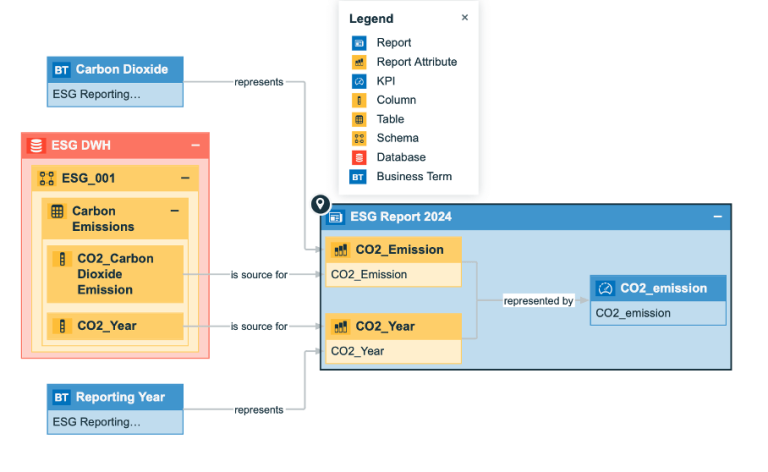Viewport: 768px width, 472px height.
Task: Click the Table icon in the Legend
Action: pos(359,119)
